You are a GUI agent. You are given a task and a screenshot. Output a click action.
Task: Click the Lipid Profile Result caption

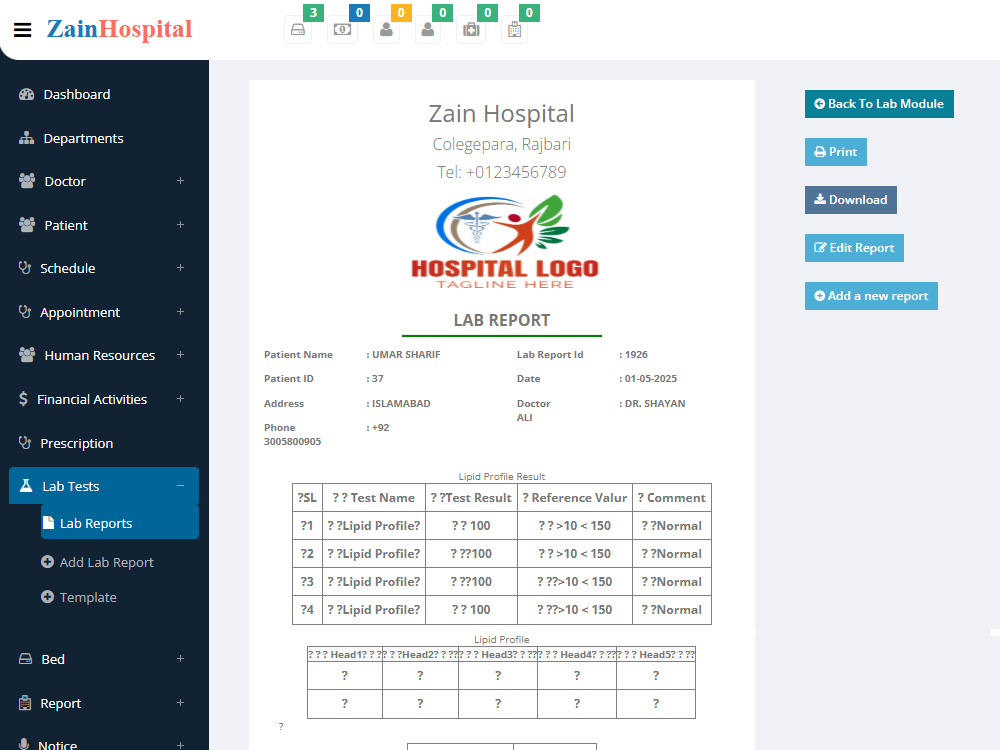tap(502, 476)
